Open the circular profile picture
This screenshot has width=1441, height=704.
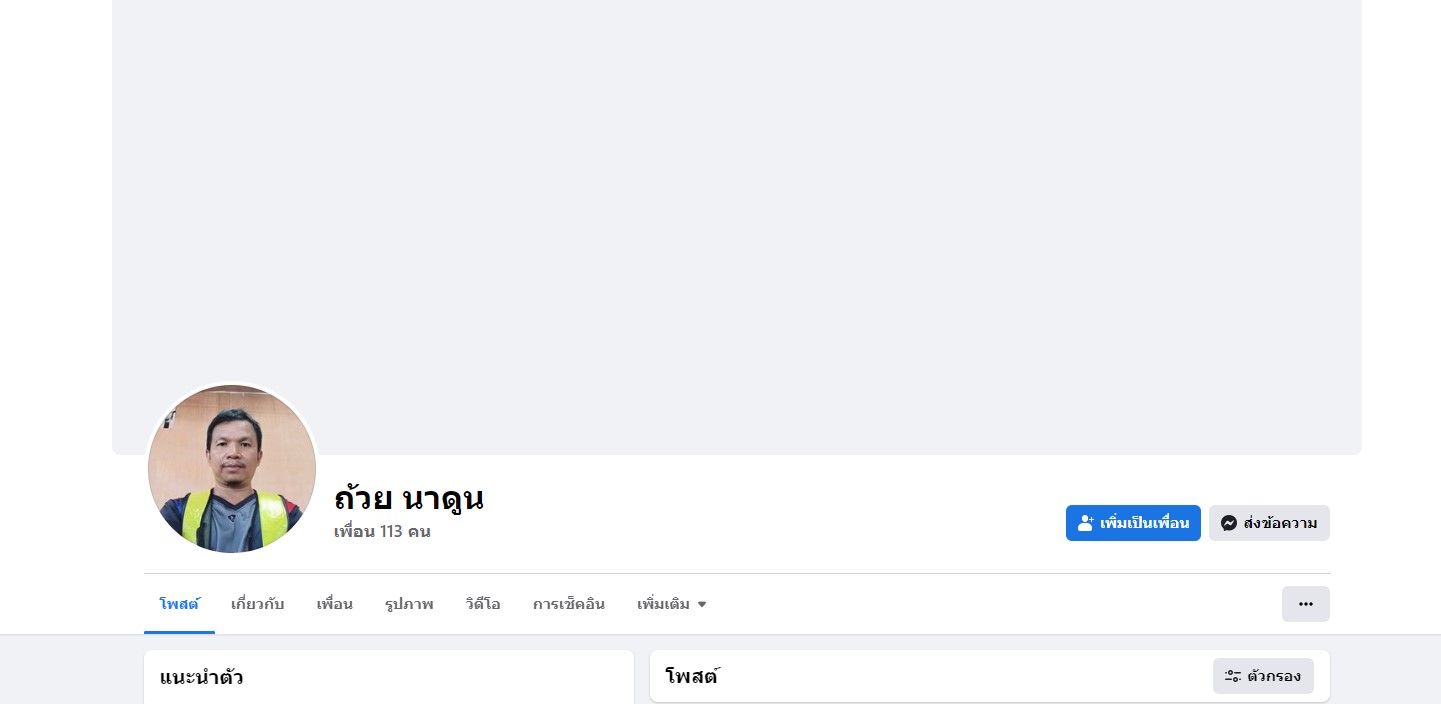point(232,468)
